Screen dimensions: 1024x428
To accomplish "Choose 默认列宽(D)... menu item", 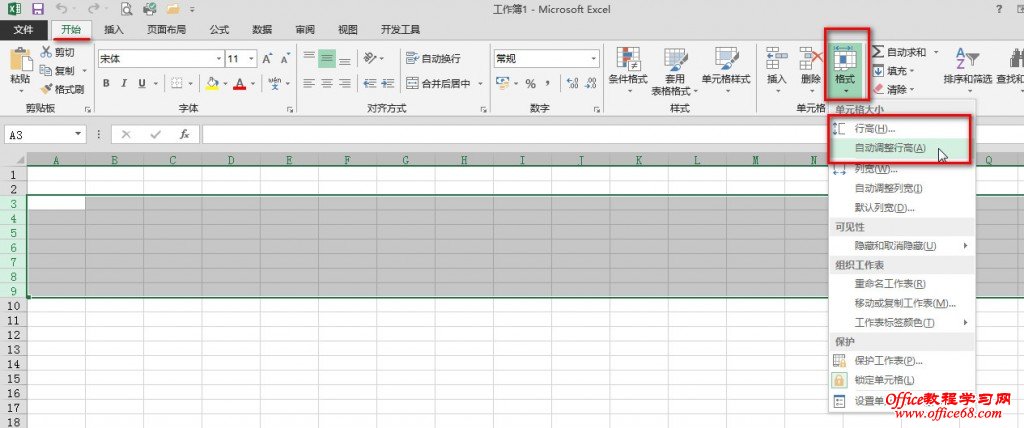I will click(x=901, y=208).
